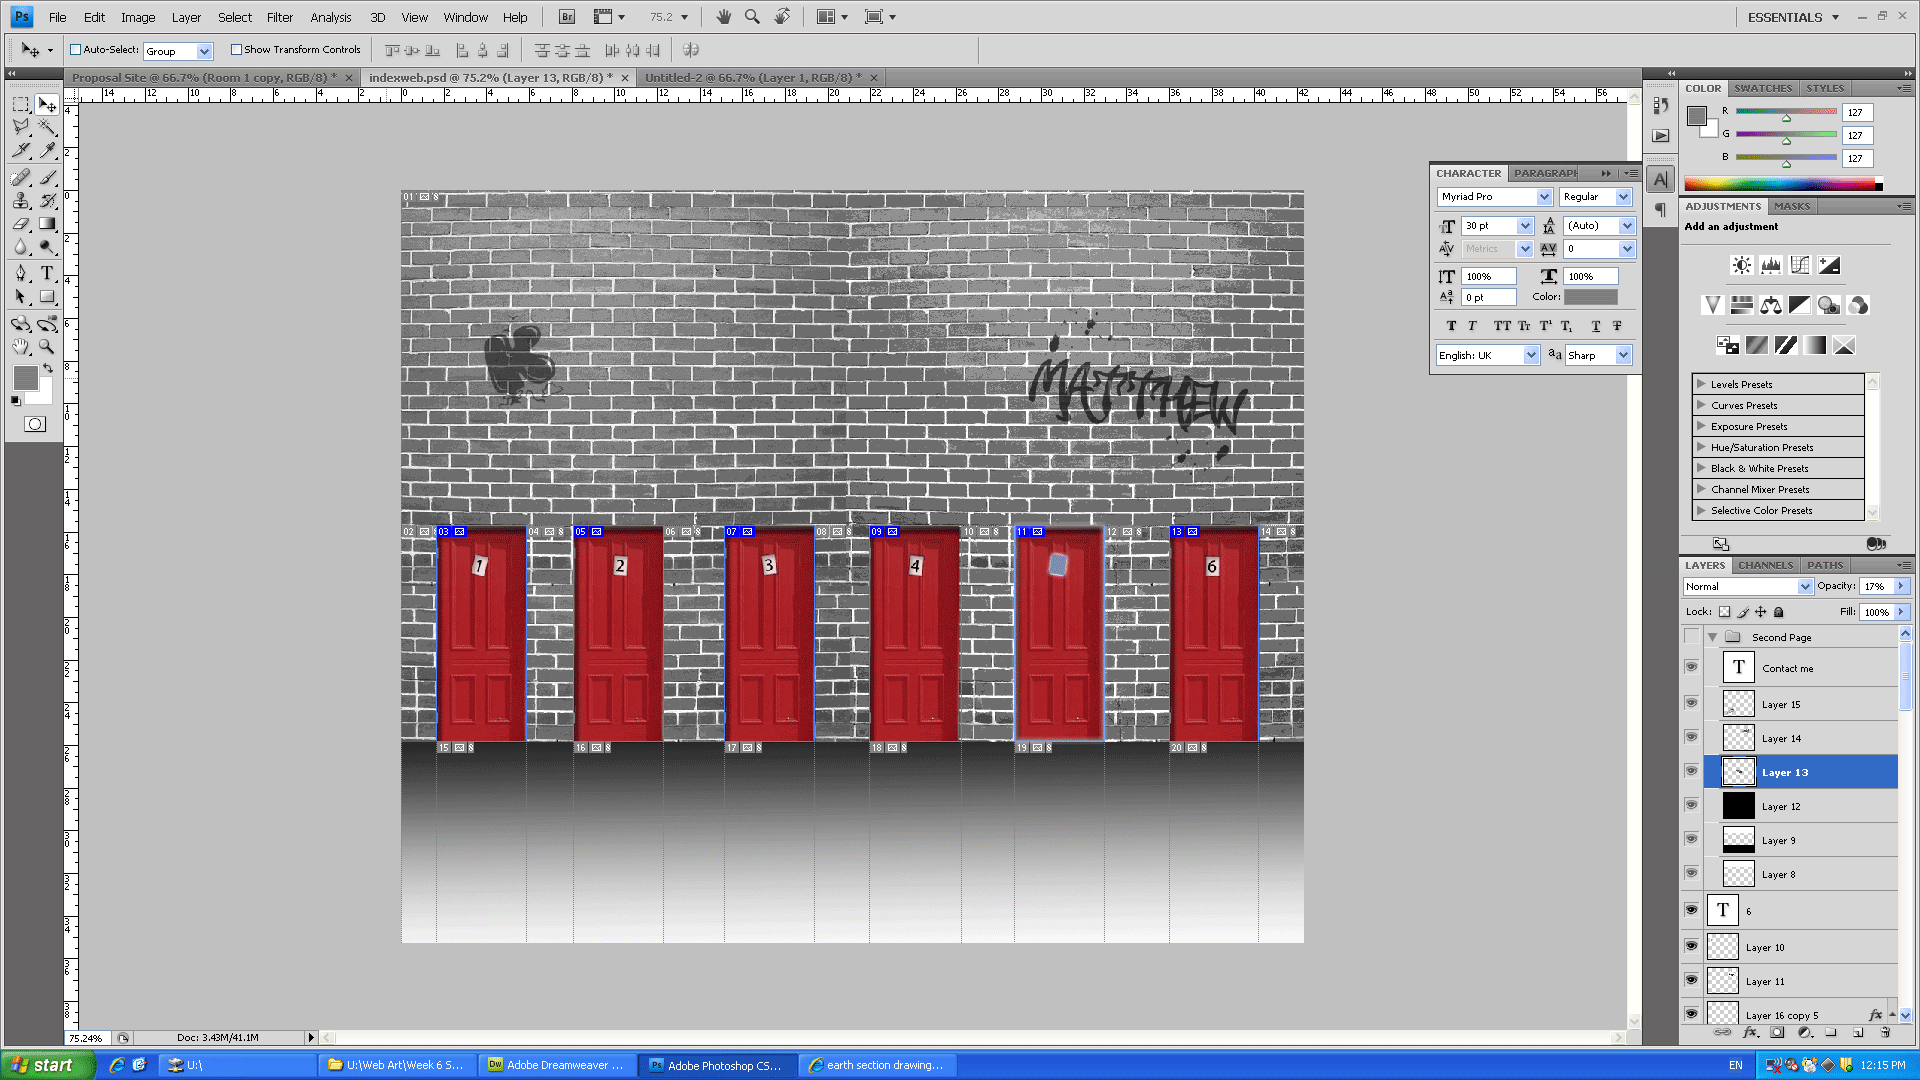The image size is (1920, 1080).
Task: Select the Clone Stamp tool
Action: coord(20,201)
